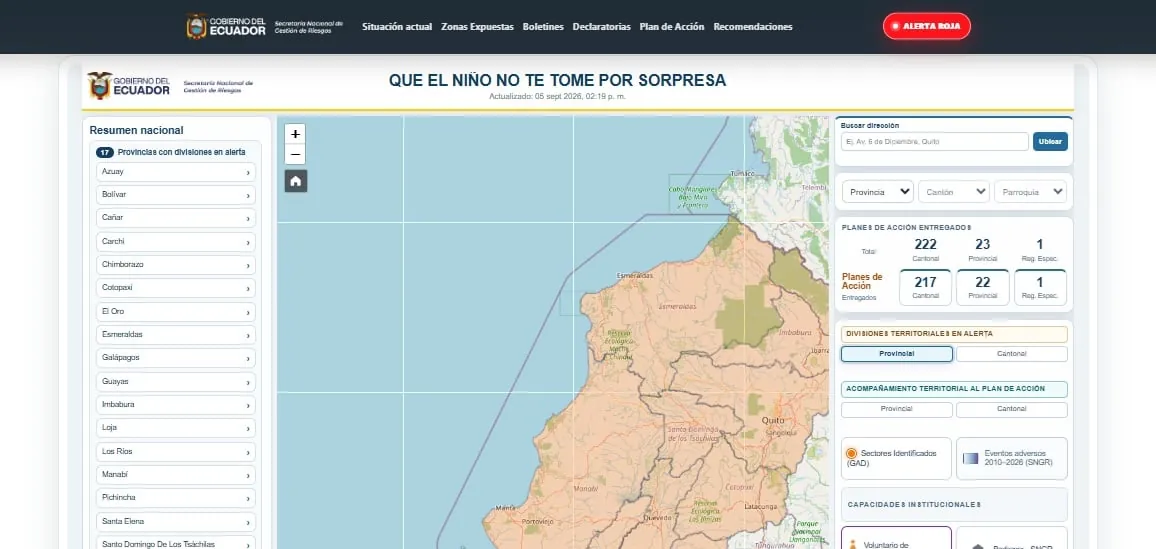Toggle Bodegas SNGR capacity layer
This screenshot has height=549, width=1156.
click(1012, 538)
